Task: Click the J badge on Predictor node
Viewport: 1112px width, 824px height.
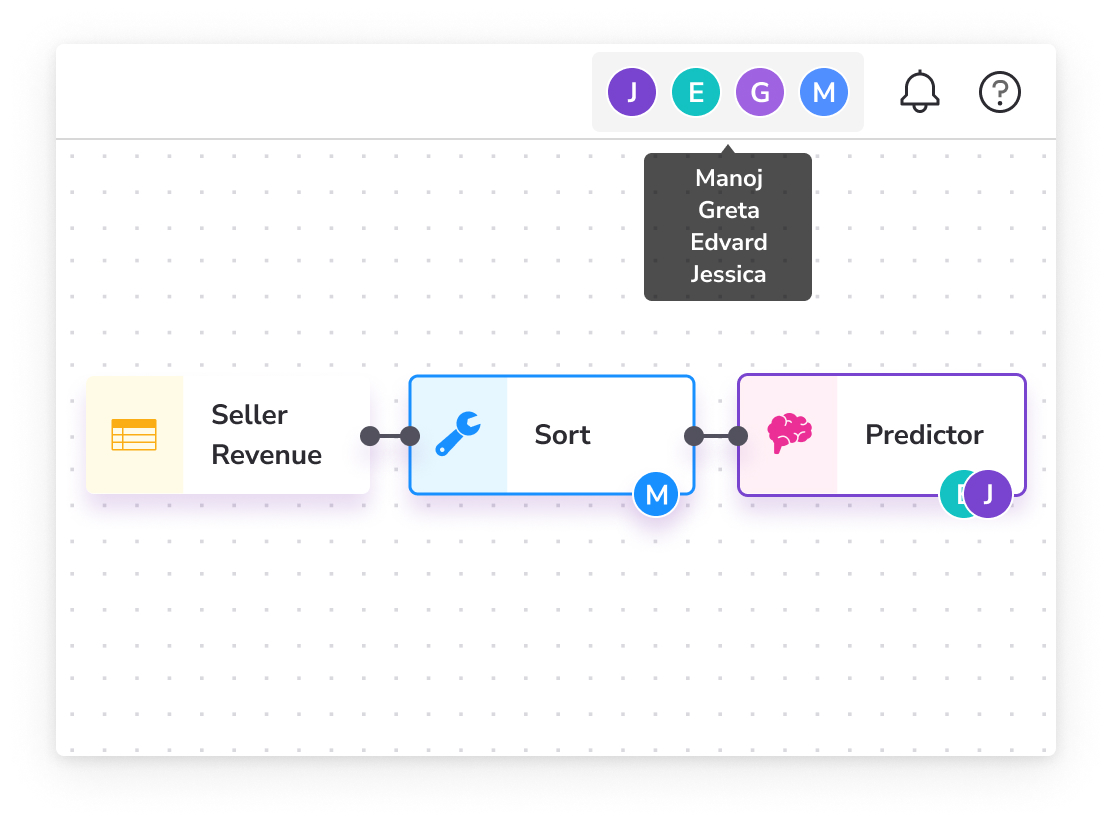Action: pyautogui.click(x=988, y=494)
